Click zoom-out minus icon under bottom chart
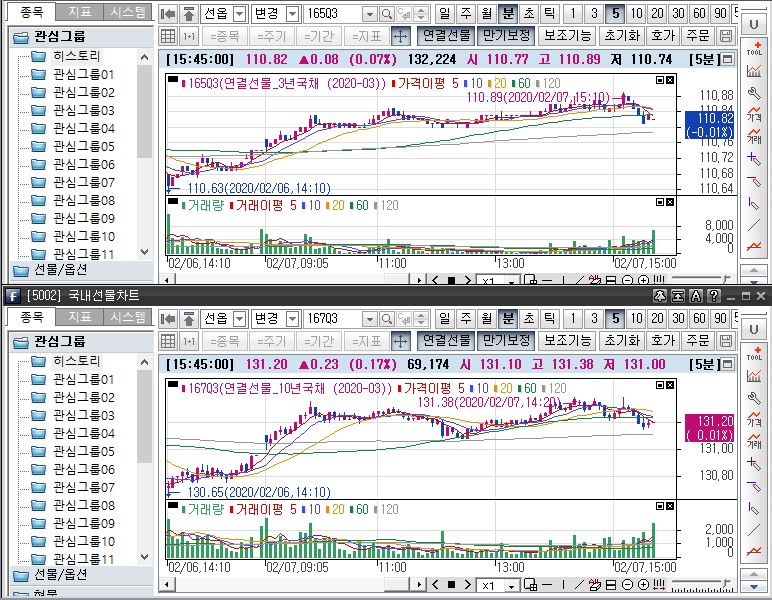The image size is (772, 600). (x=627, y=585)
